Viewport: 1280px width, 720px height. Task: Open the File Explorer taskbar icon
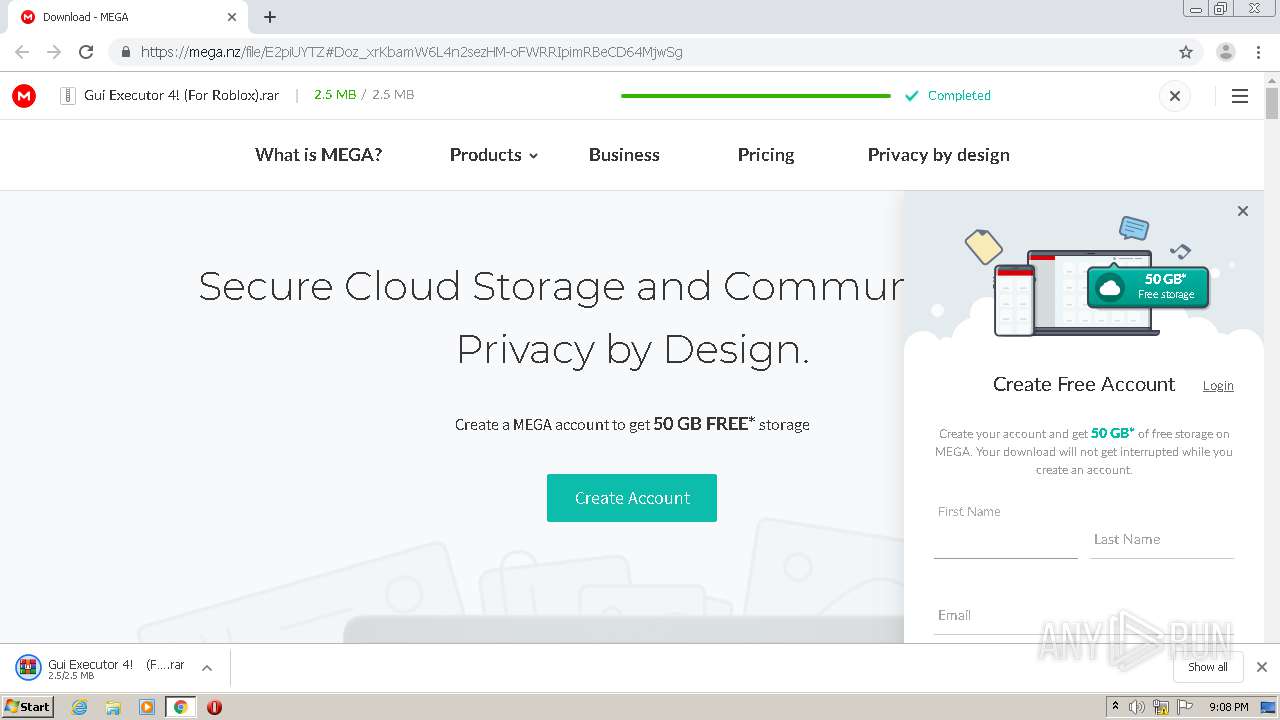pos(113,707)
